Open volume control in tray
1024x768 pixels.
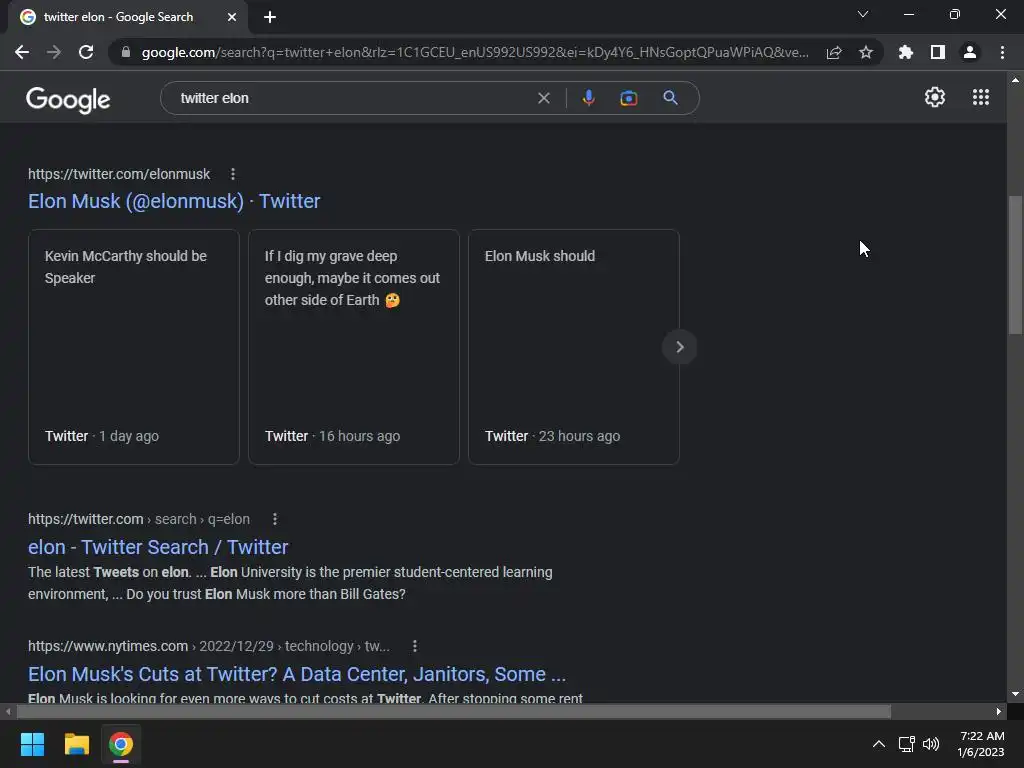point(931,744)
